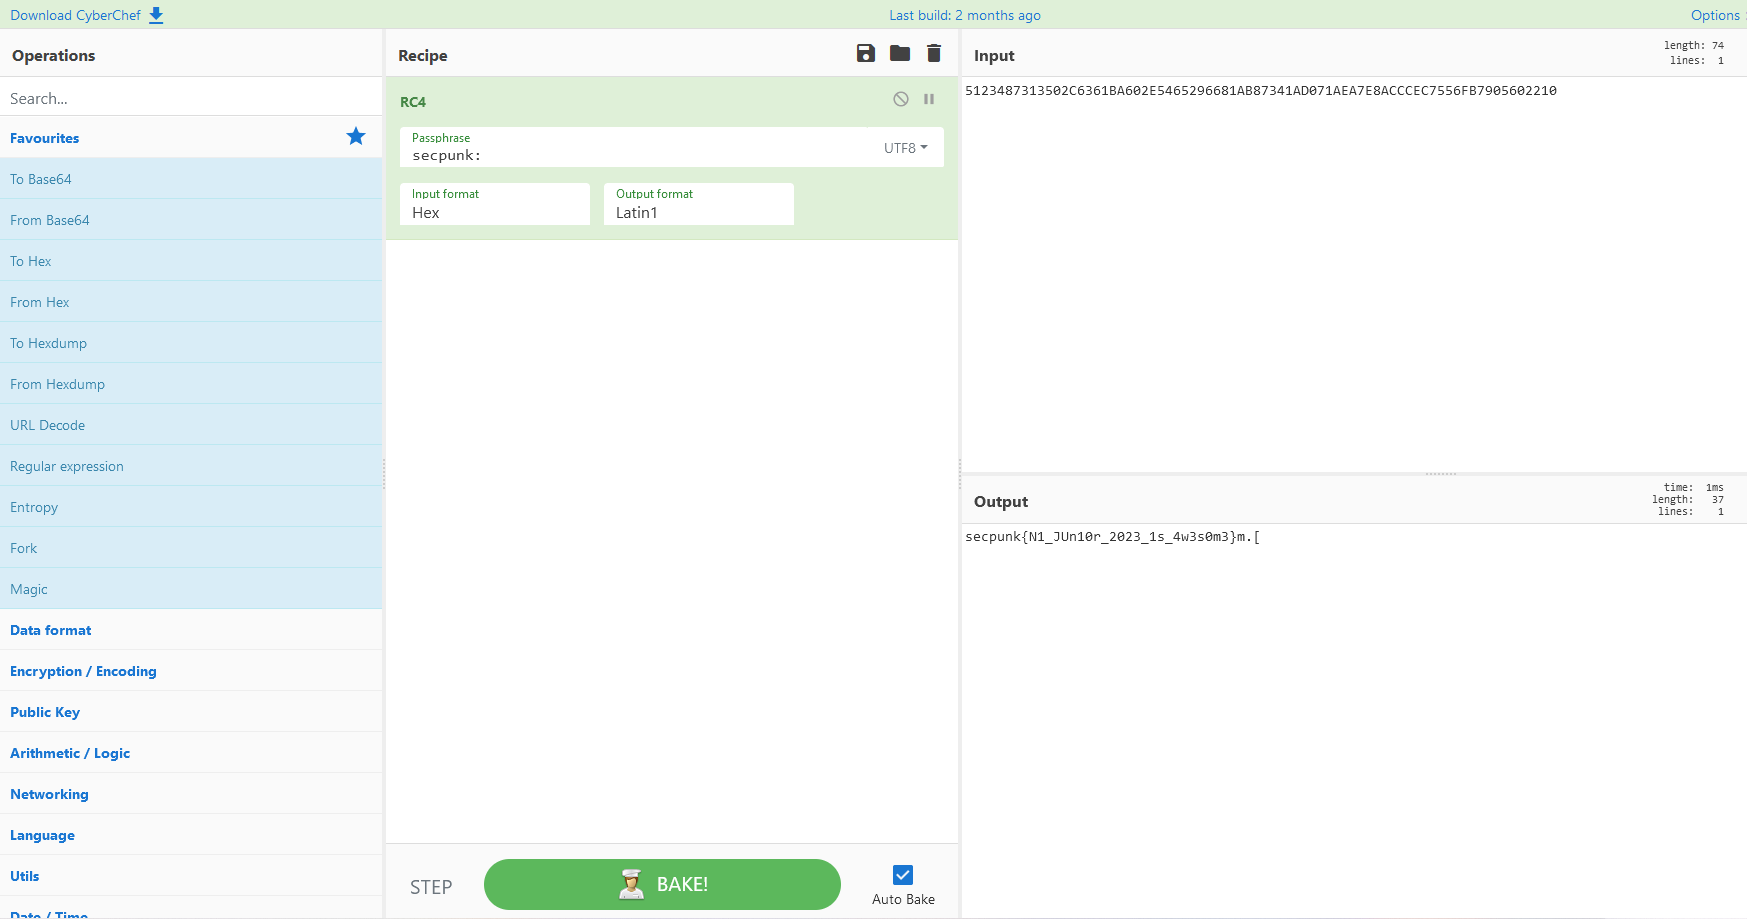The height and width of the screenshot is (919, 1747).
Task: Click the operations Search field
Action: pos(190,98)
